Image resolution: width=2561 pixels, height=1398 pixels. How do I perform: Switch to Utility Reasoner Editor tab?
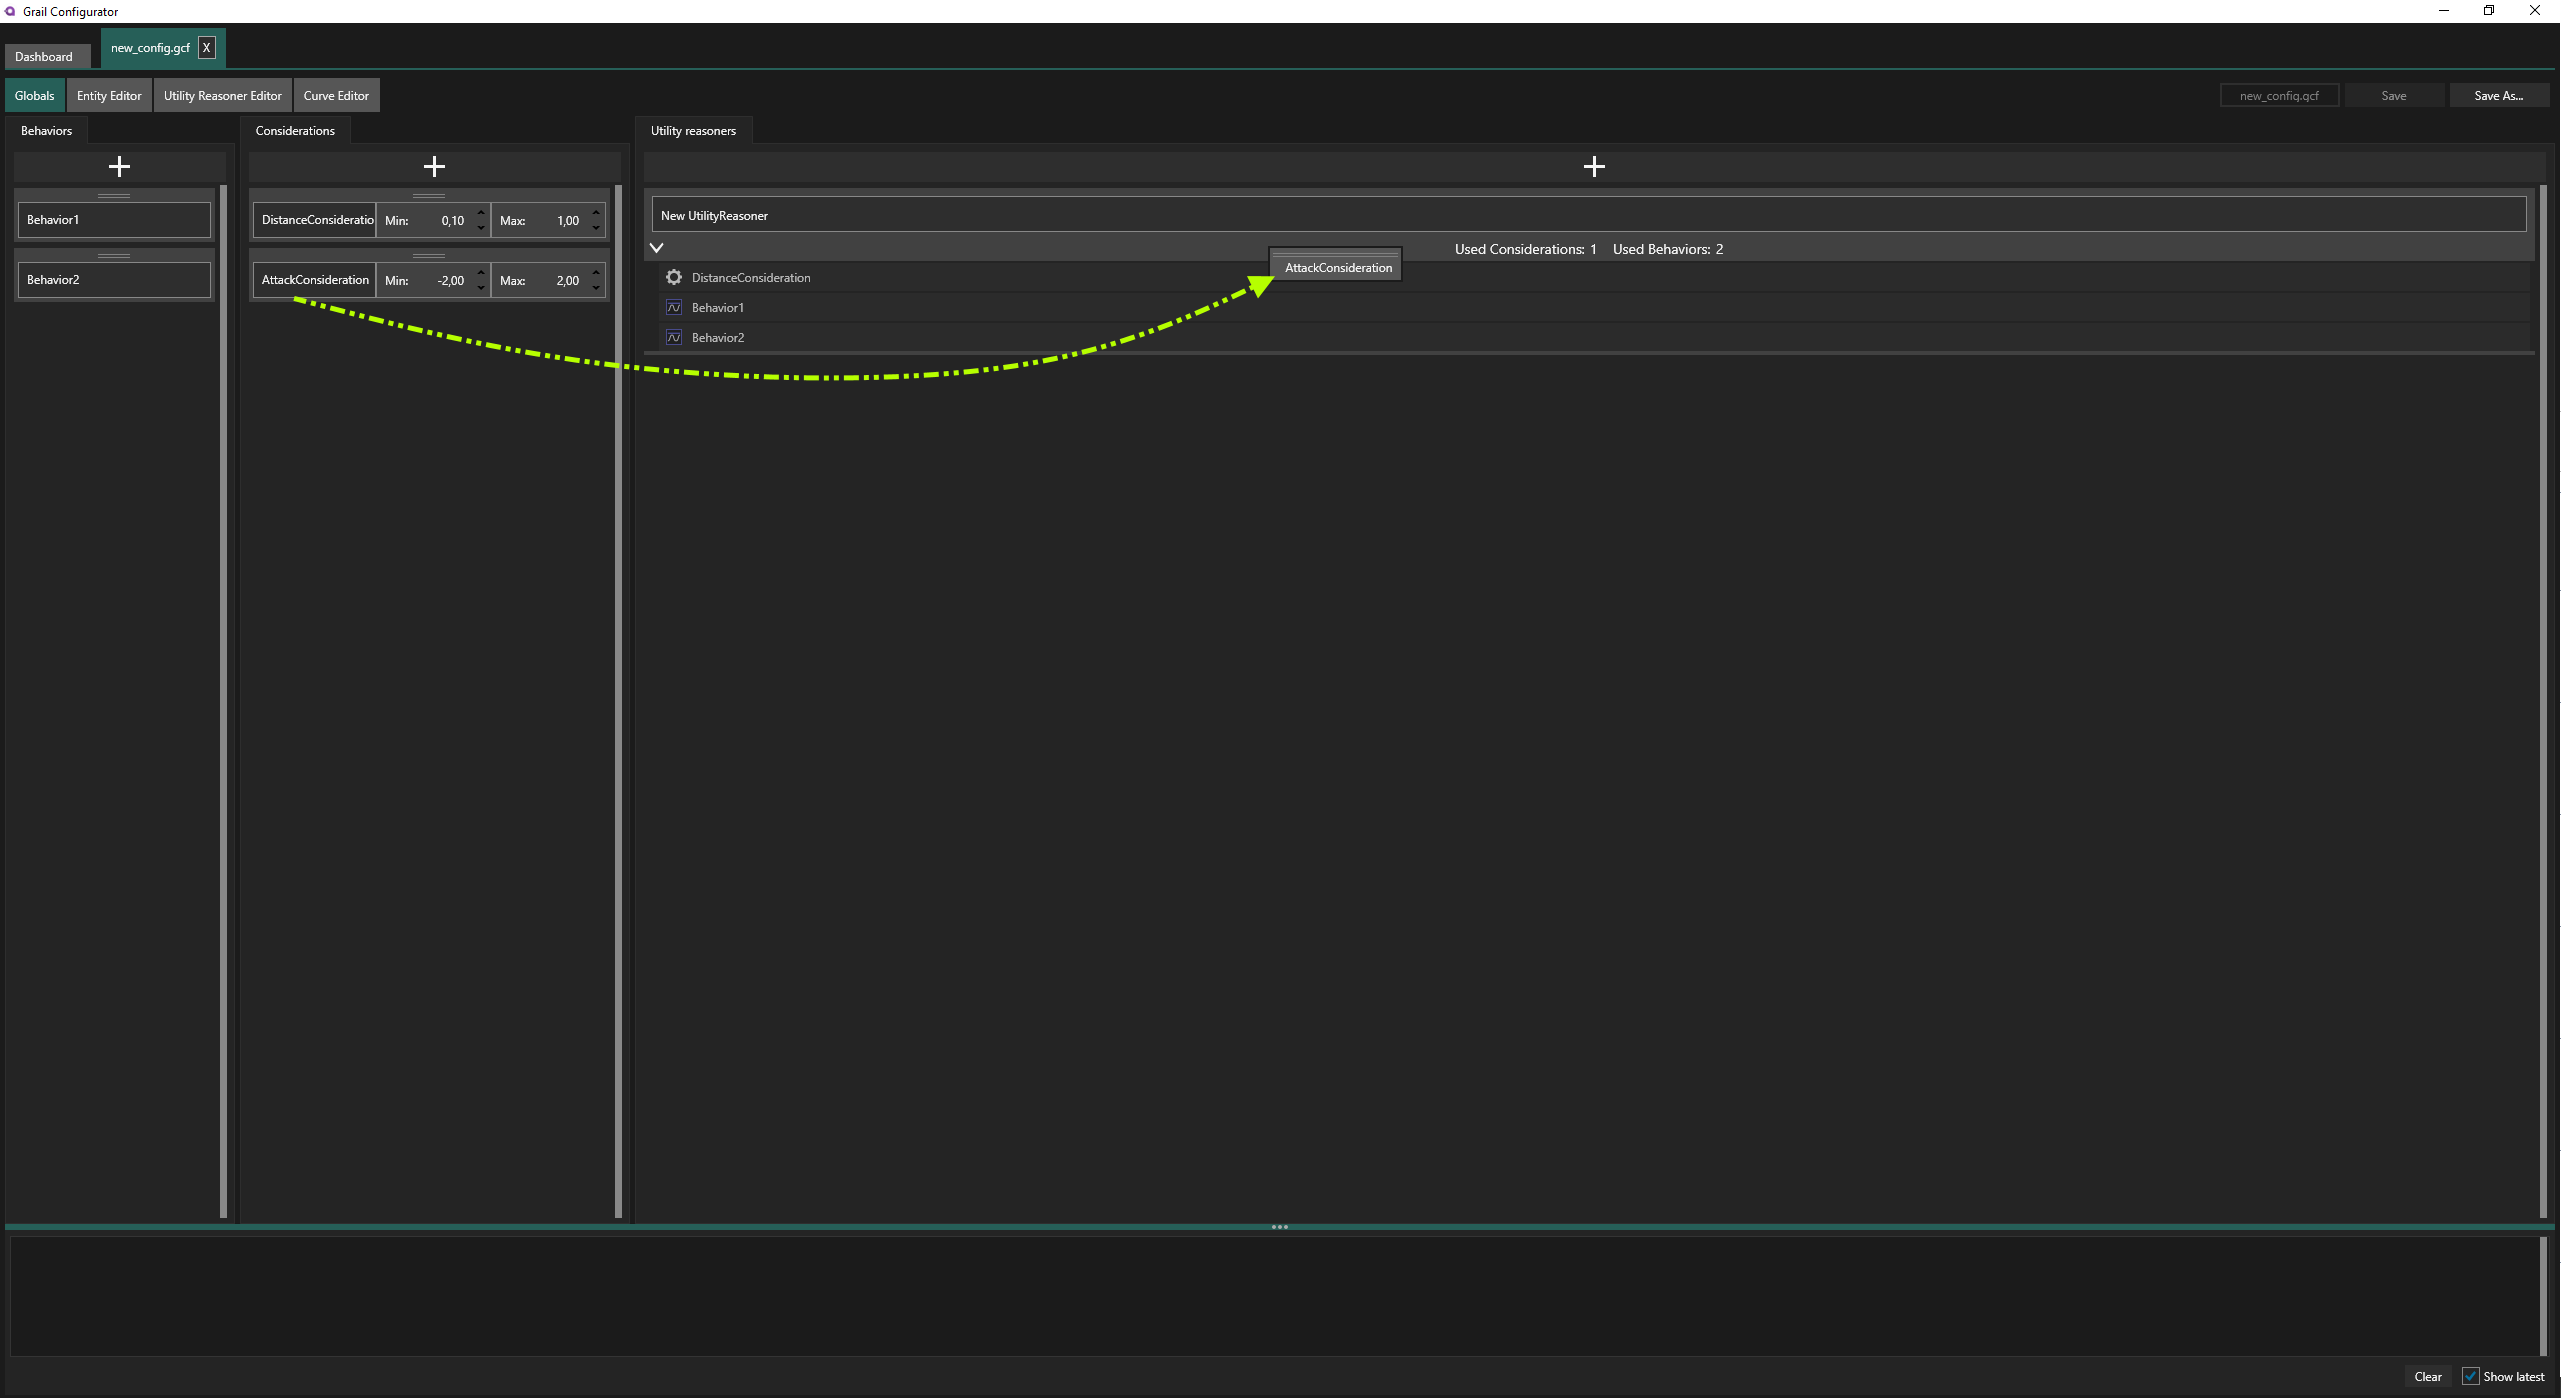tap(222, 95)
